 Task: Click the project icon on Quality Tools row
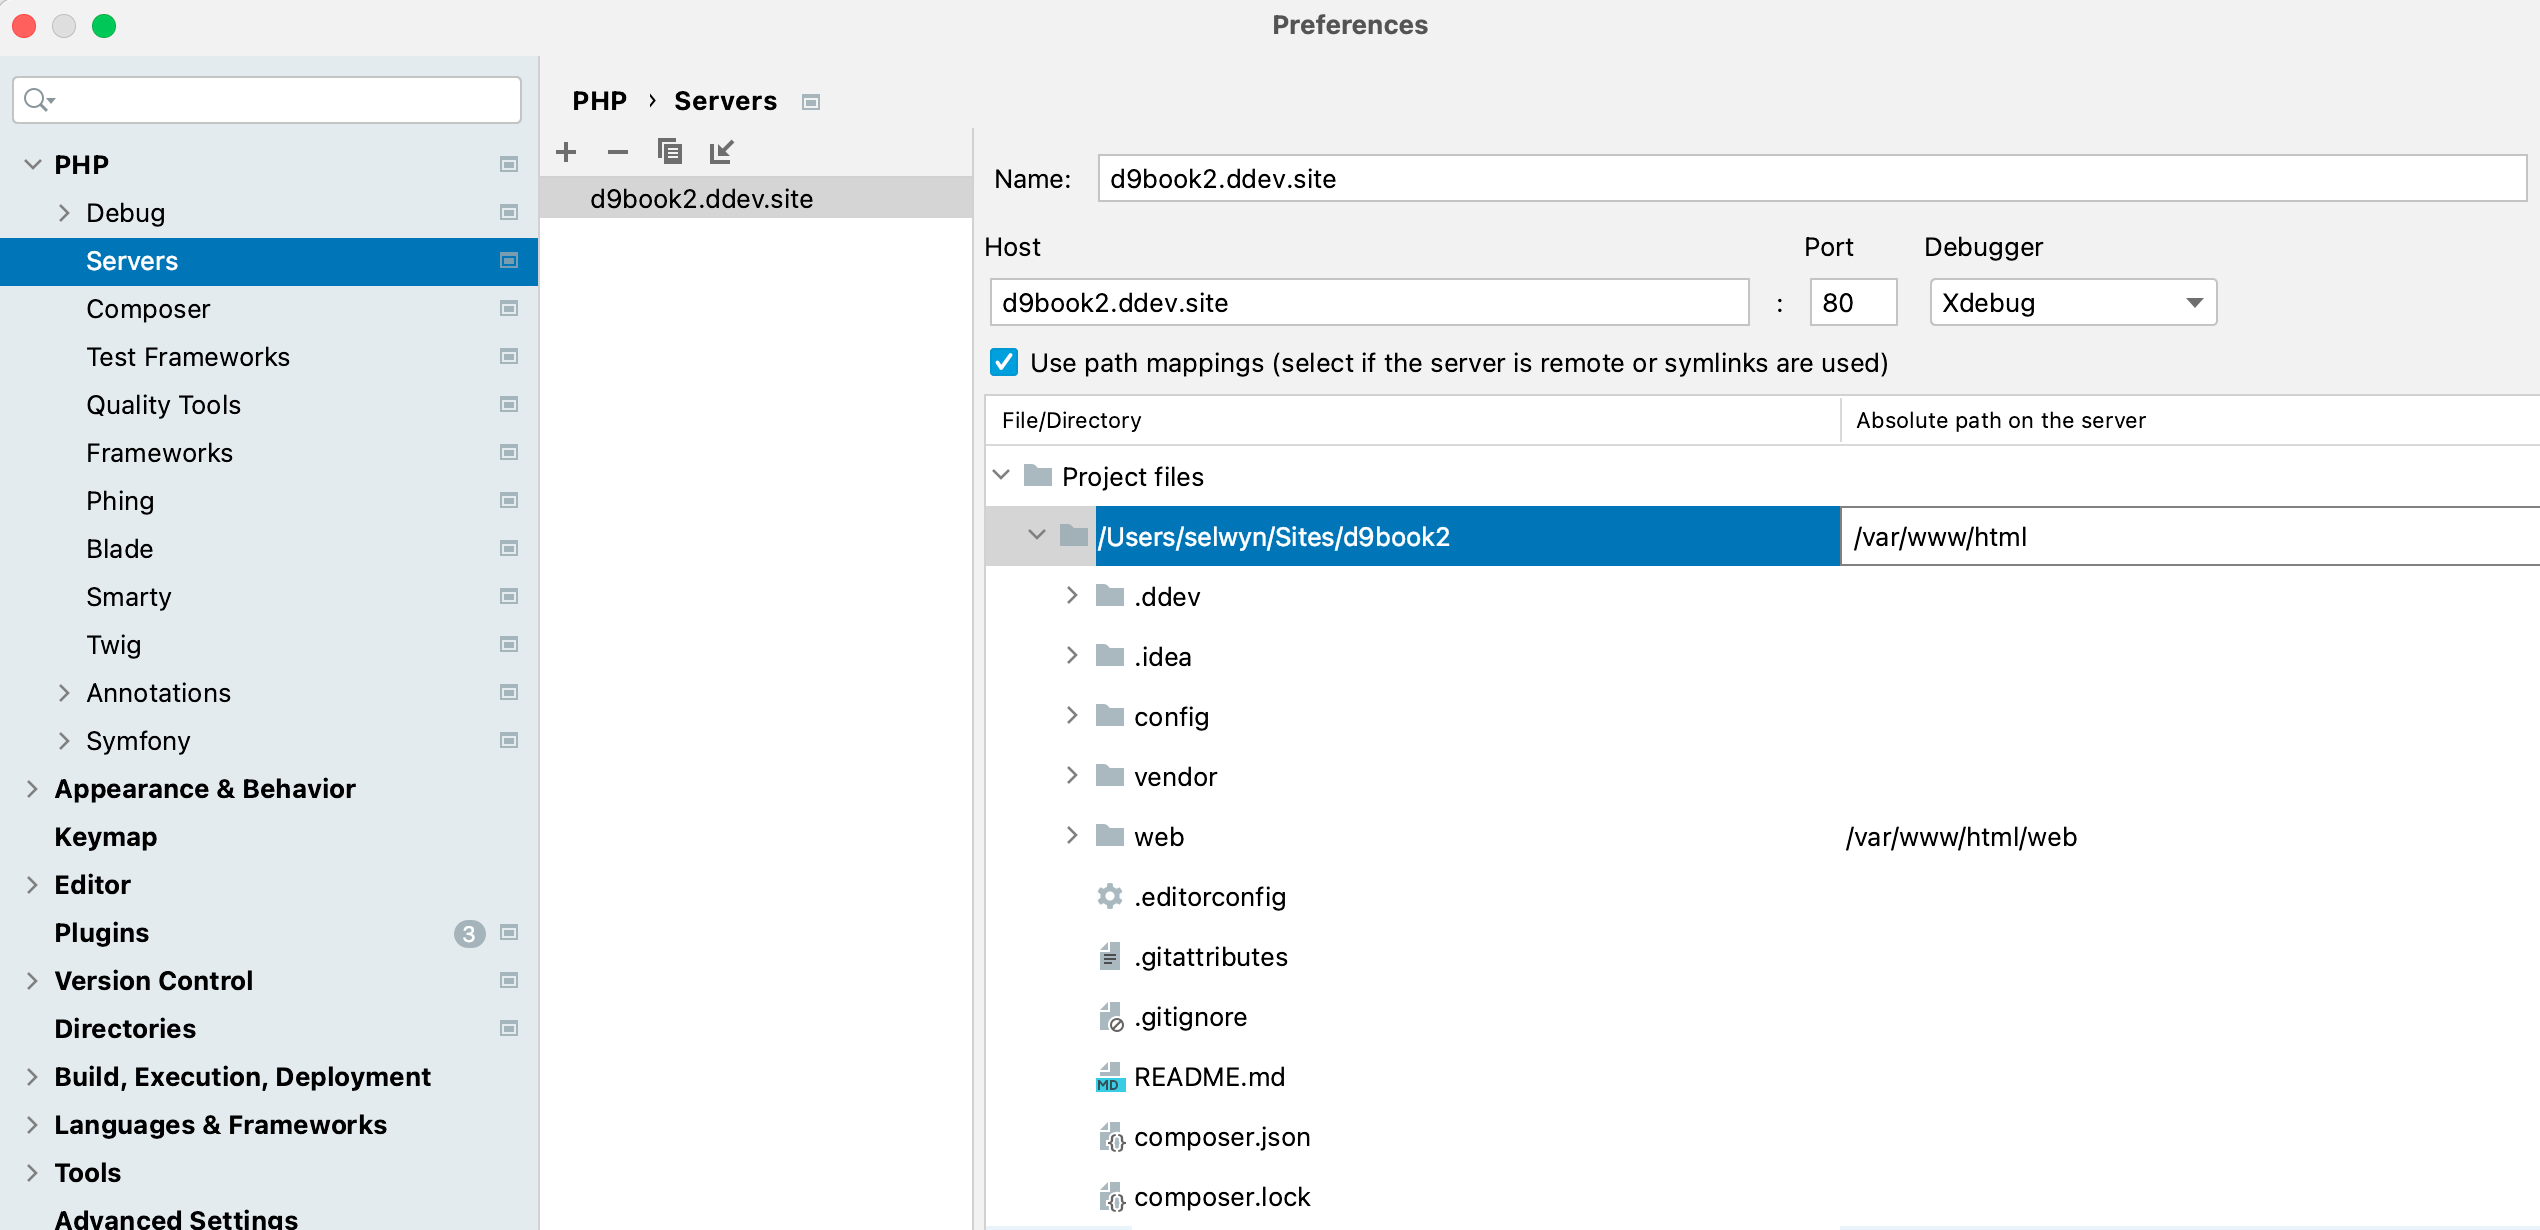[509, 405]
